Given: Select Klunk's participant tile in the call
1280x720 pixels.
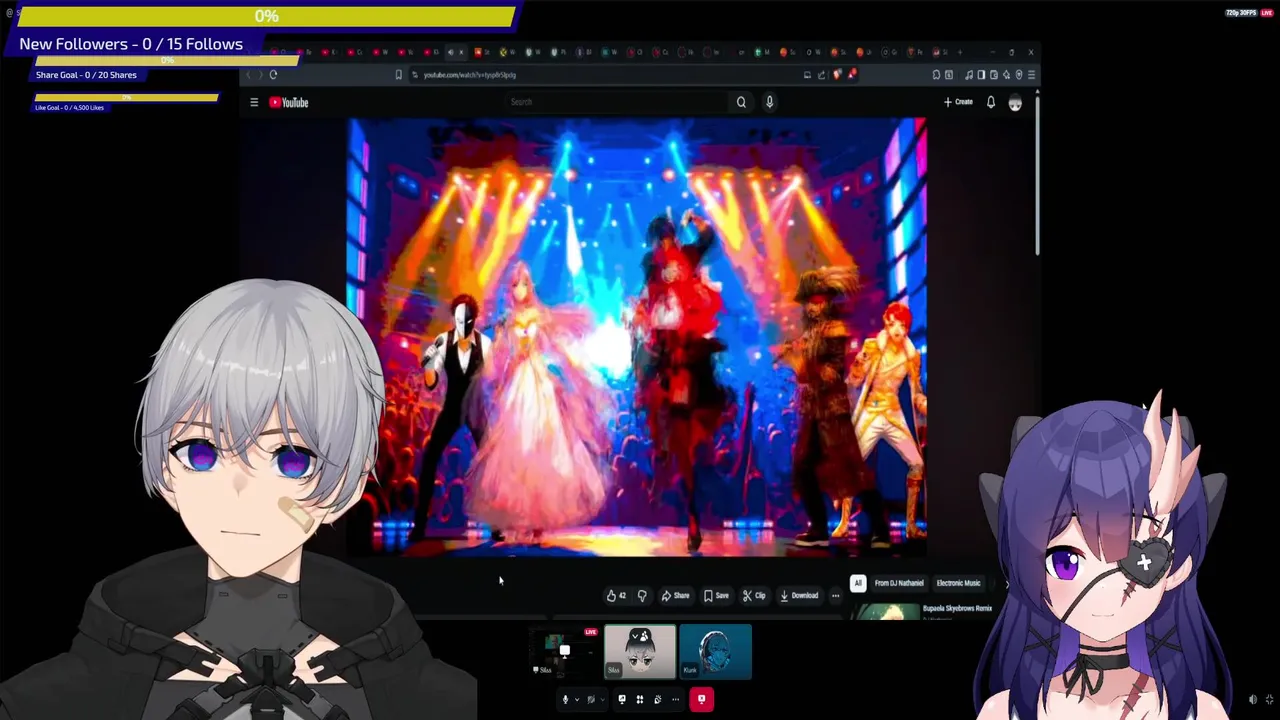Looking at the screenshot, I should tap(715, 652).
